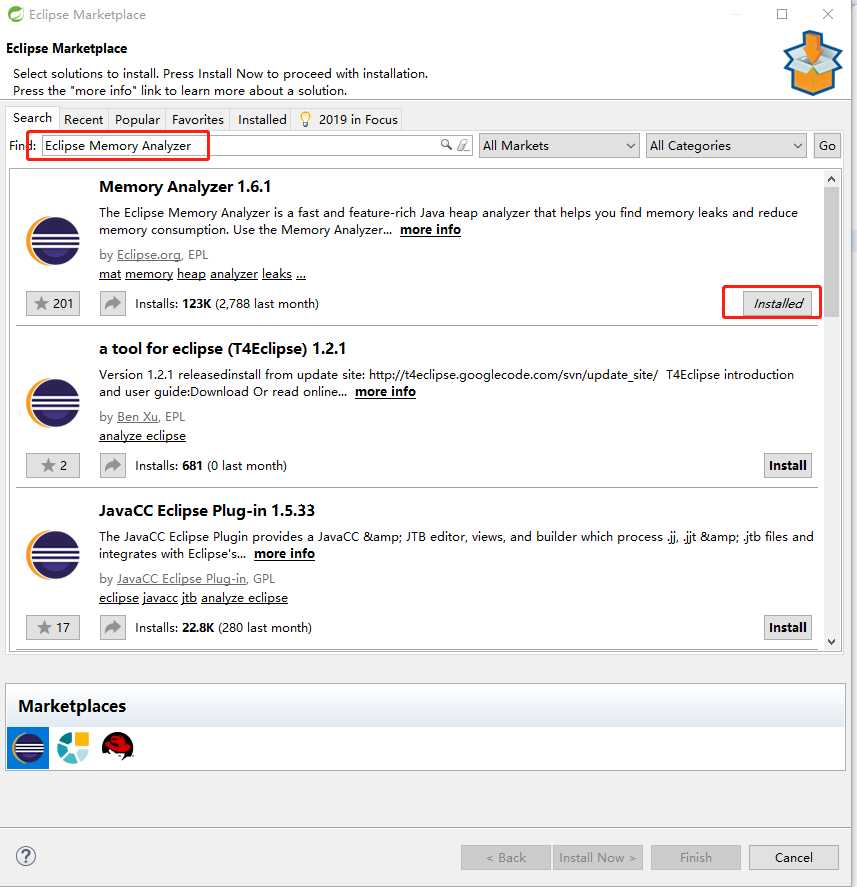This screenshot has width=857, height=887.
Task: Click 'analyze eclipse' tag under T4Eclipse
Action: click(x=142, y=436)
